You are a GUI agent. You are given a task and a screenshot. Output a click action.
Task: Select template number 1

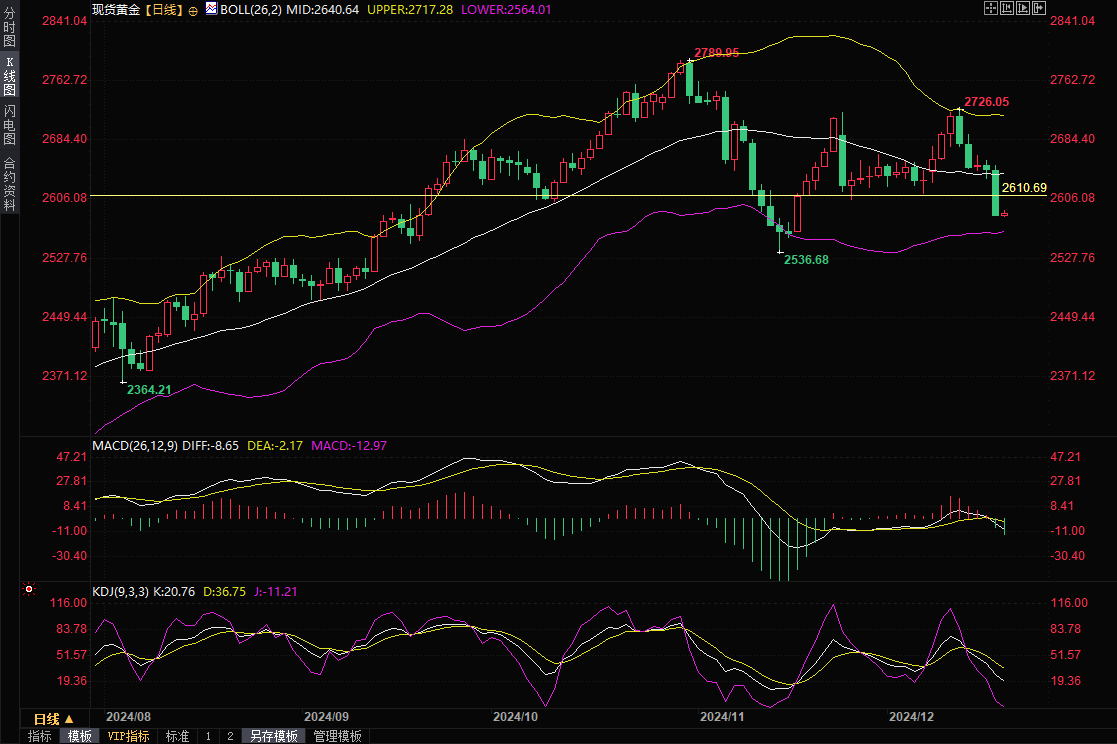[208, 736]
